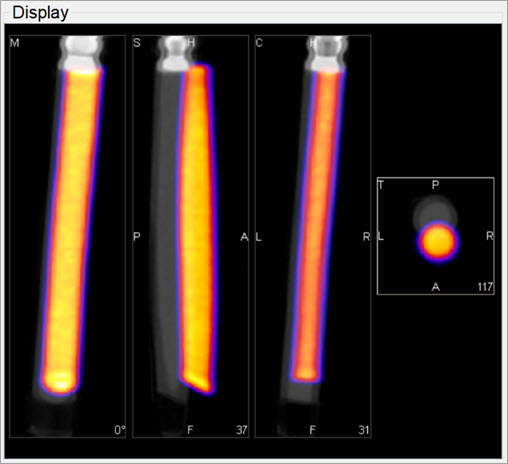Click the F foot marker in sagittal view

(190, 430)
